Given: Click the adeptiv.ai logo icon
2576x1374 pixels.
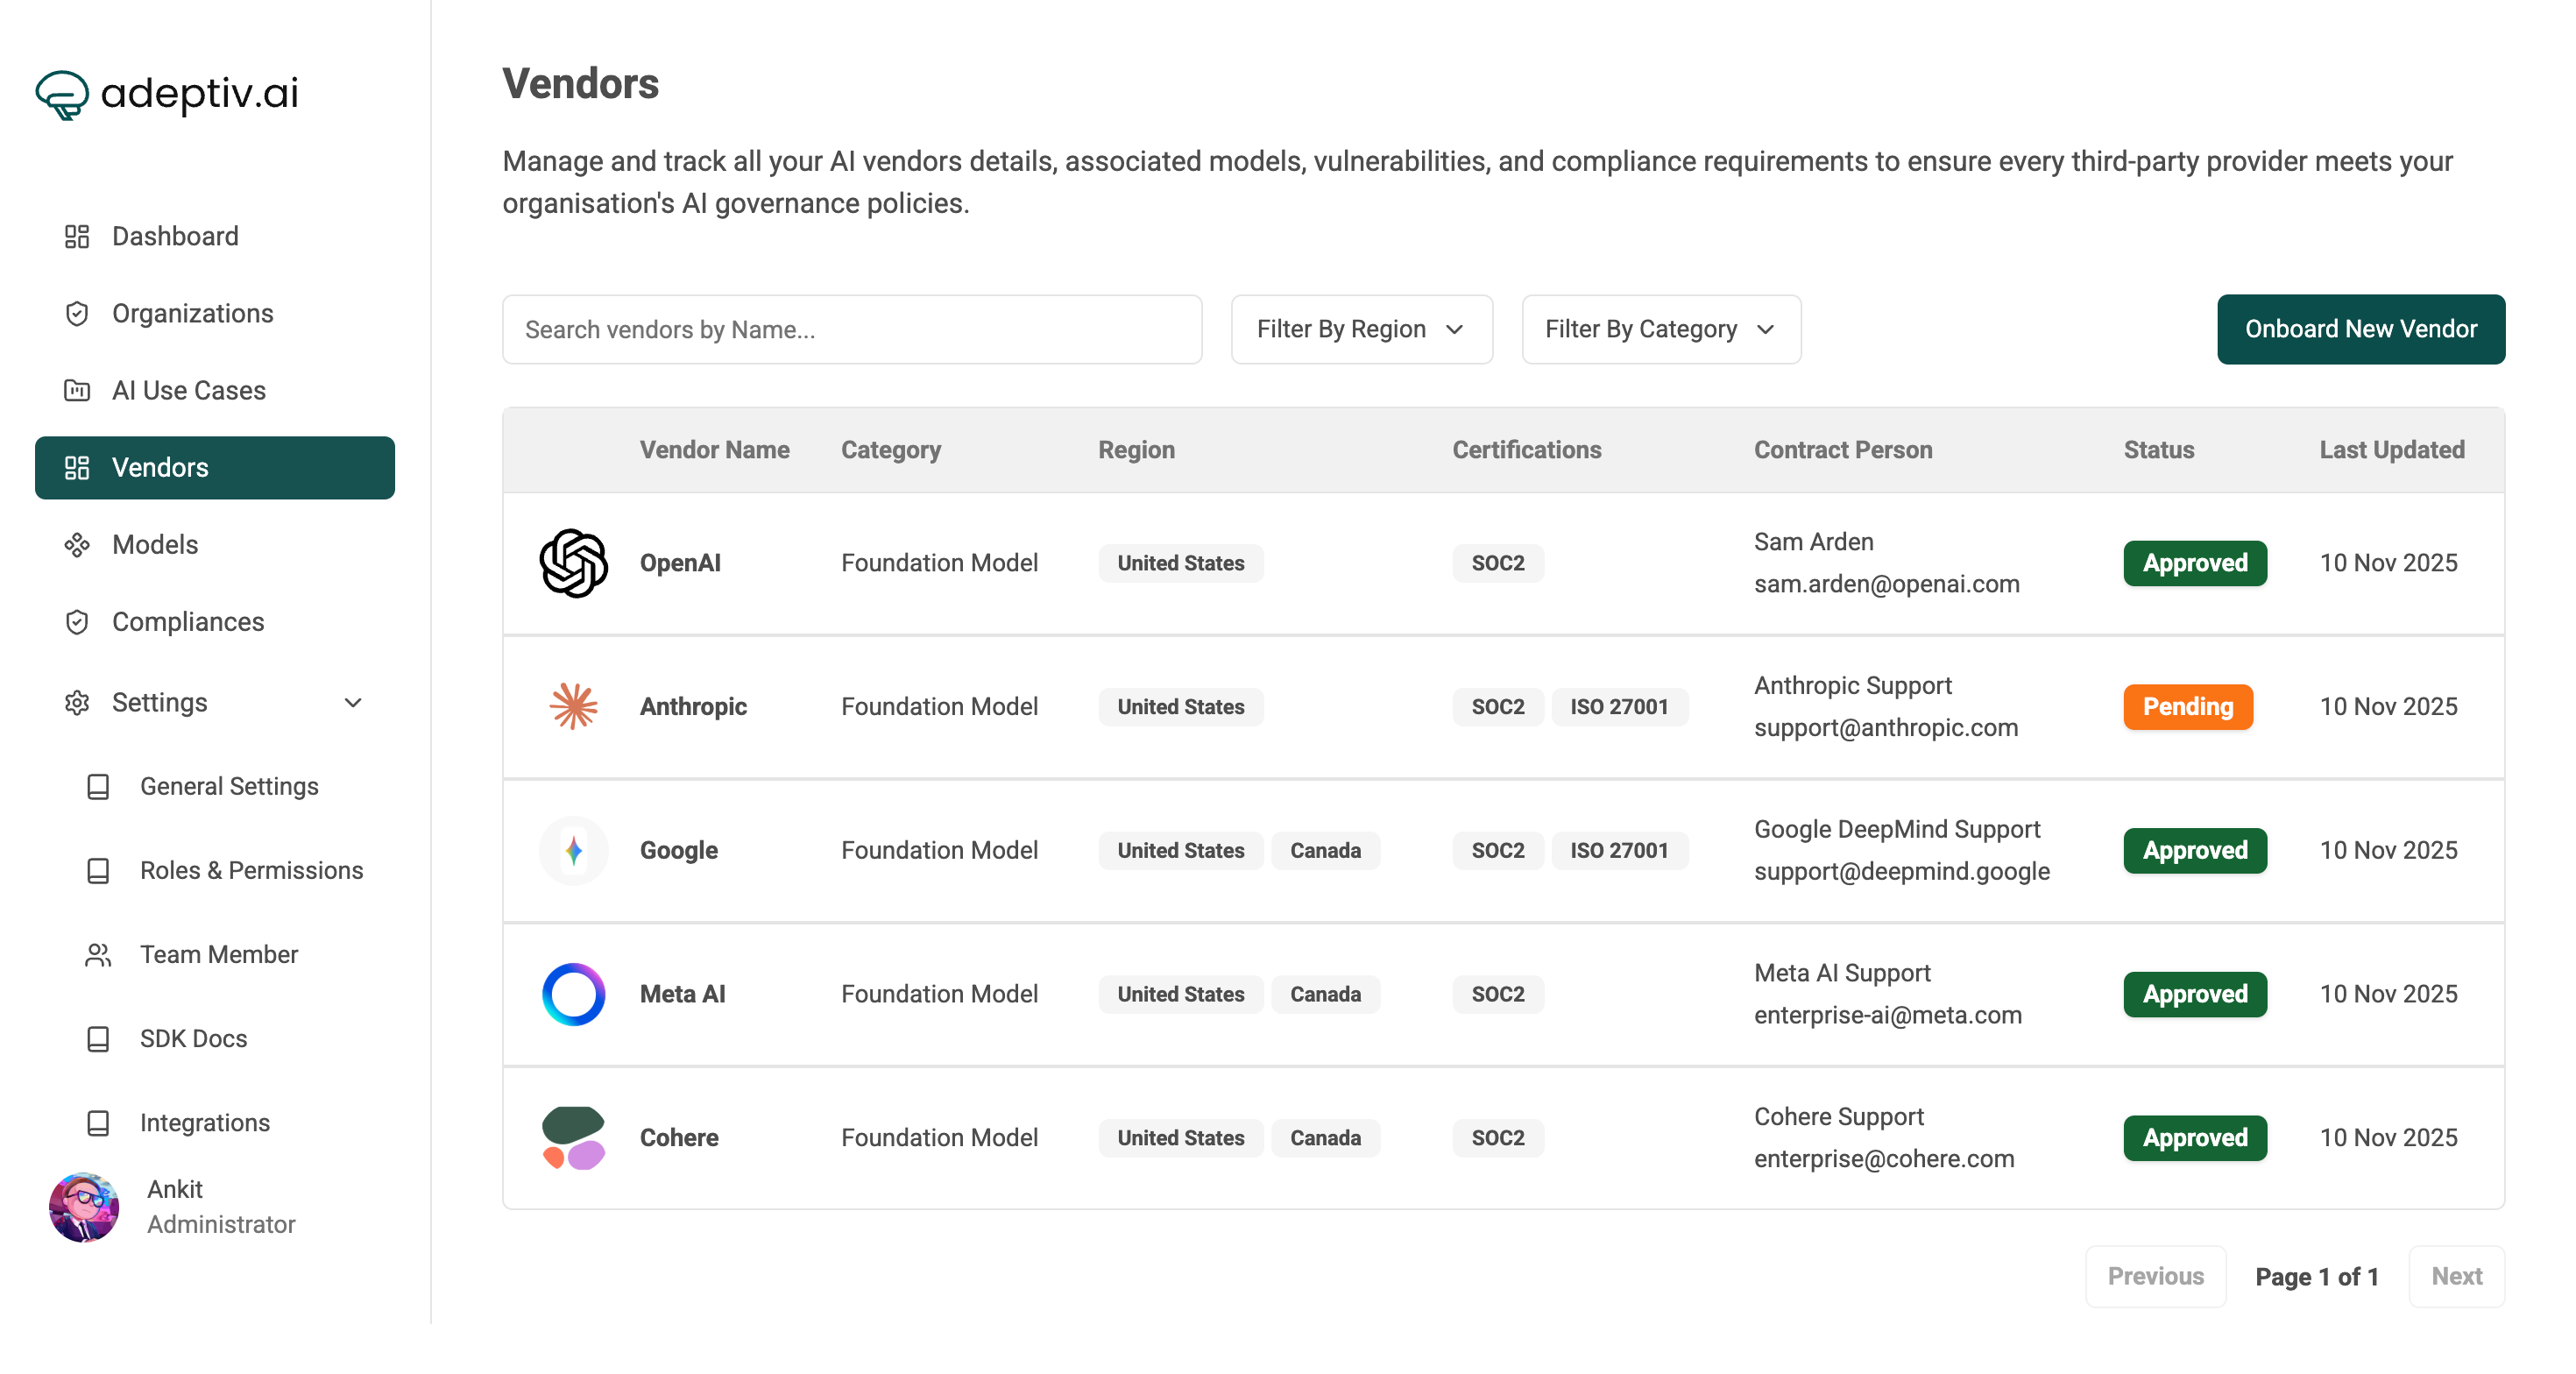Looking at the screenshot, I should pyautogui.click(x=62, y=95).
